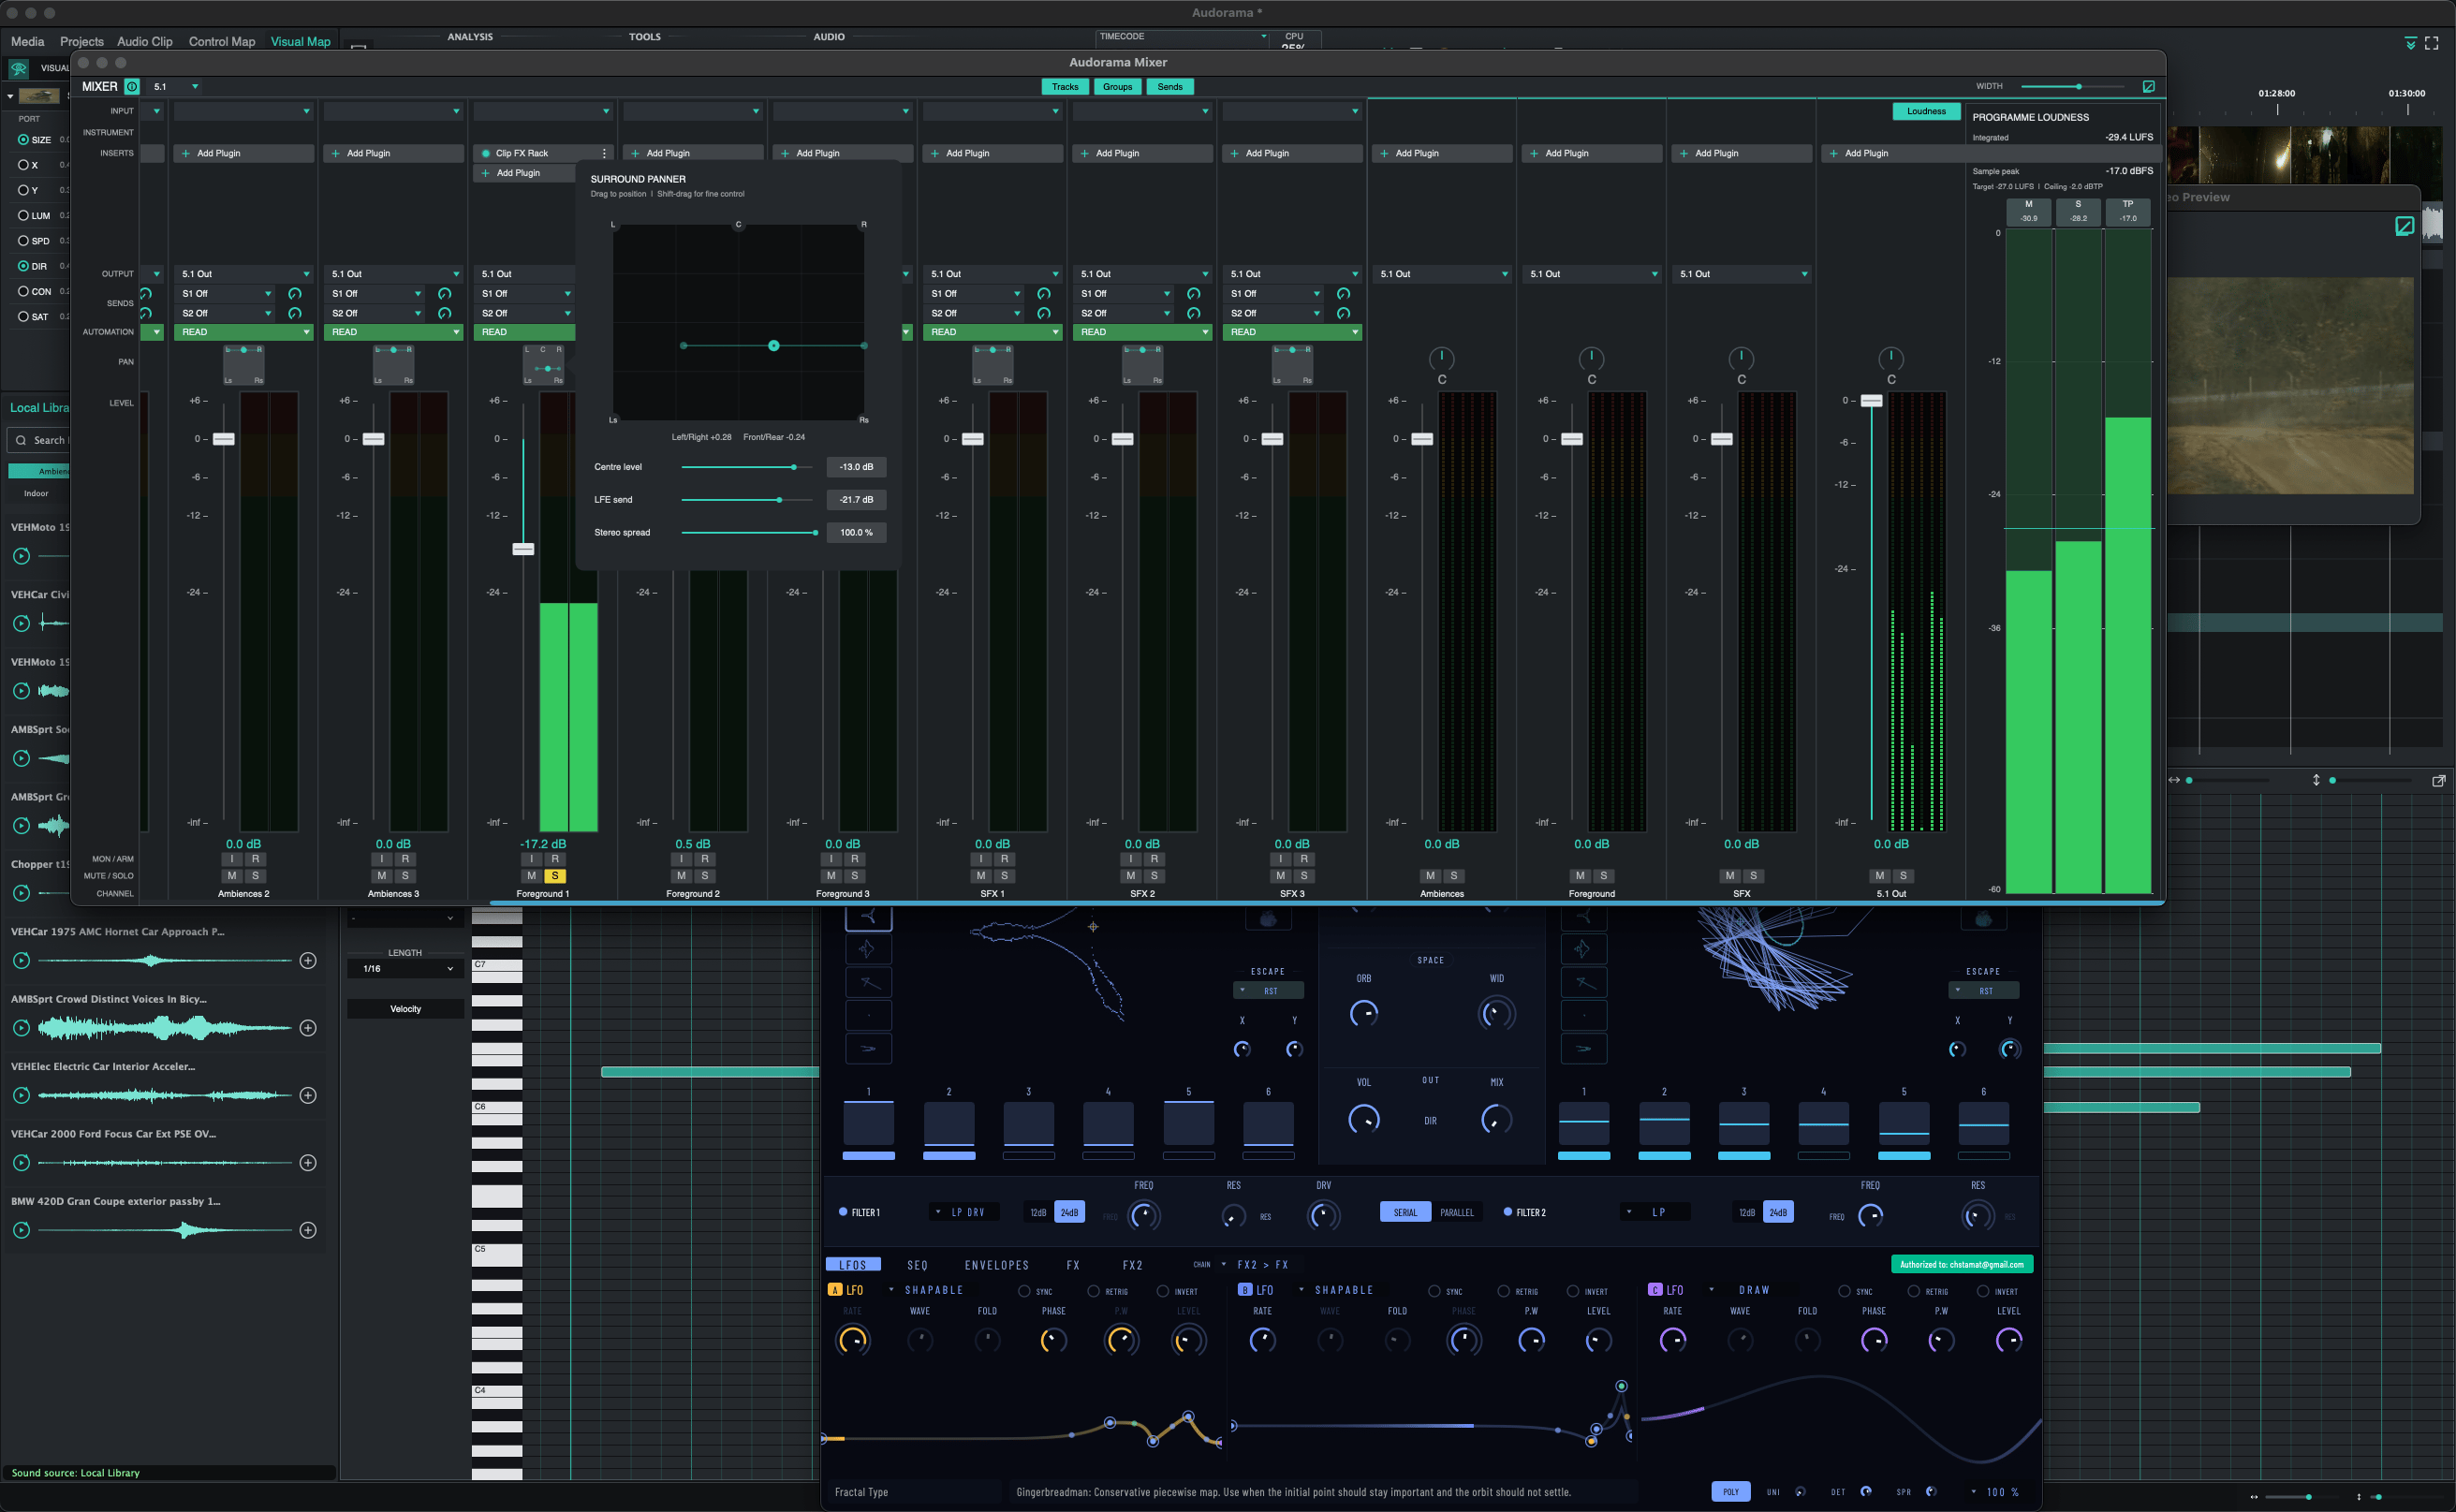Add AMBSprt Crowd Distinct Voices clip to project
This screenshot has width=2456, height=1512.
(308, 1028)
